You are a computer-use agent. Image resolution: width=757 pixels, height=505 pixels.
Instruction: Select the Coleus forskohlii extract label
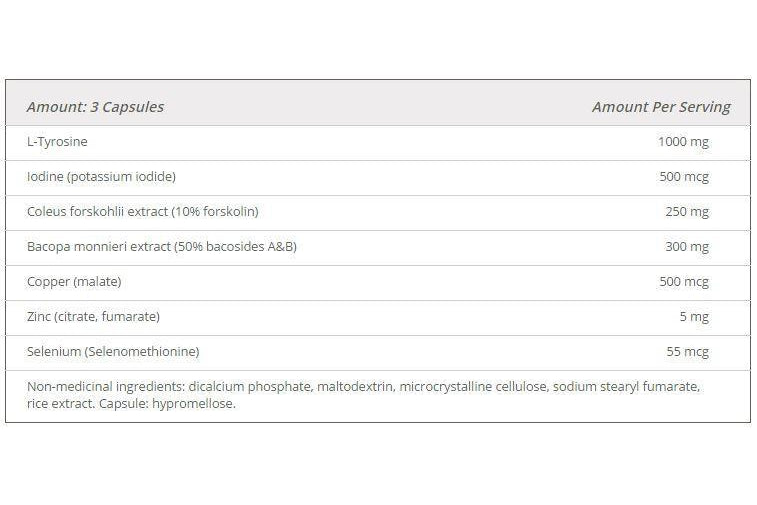[x=142, y=212]
